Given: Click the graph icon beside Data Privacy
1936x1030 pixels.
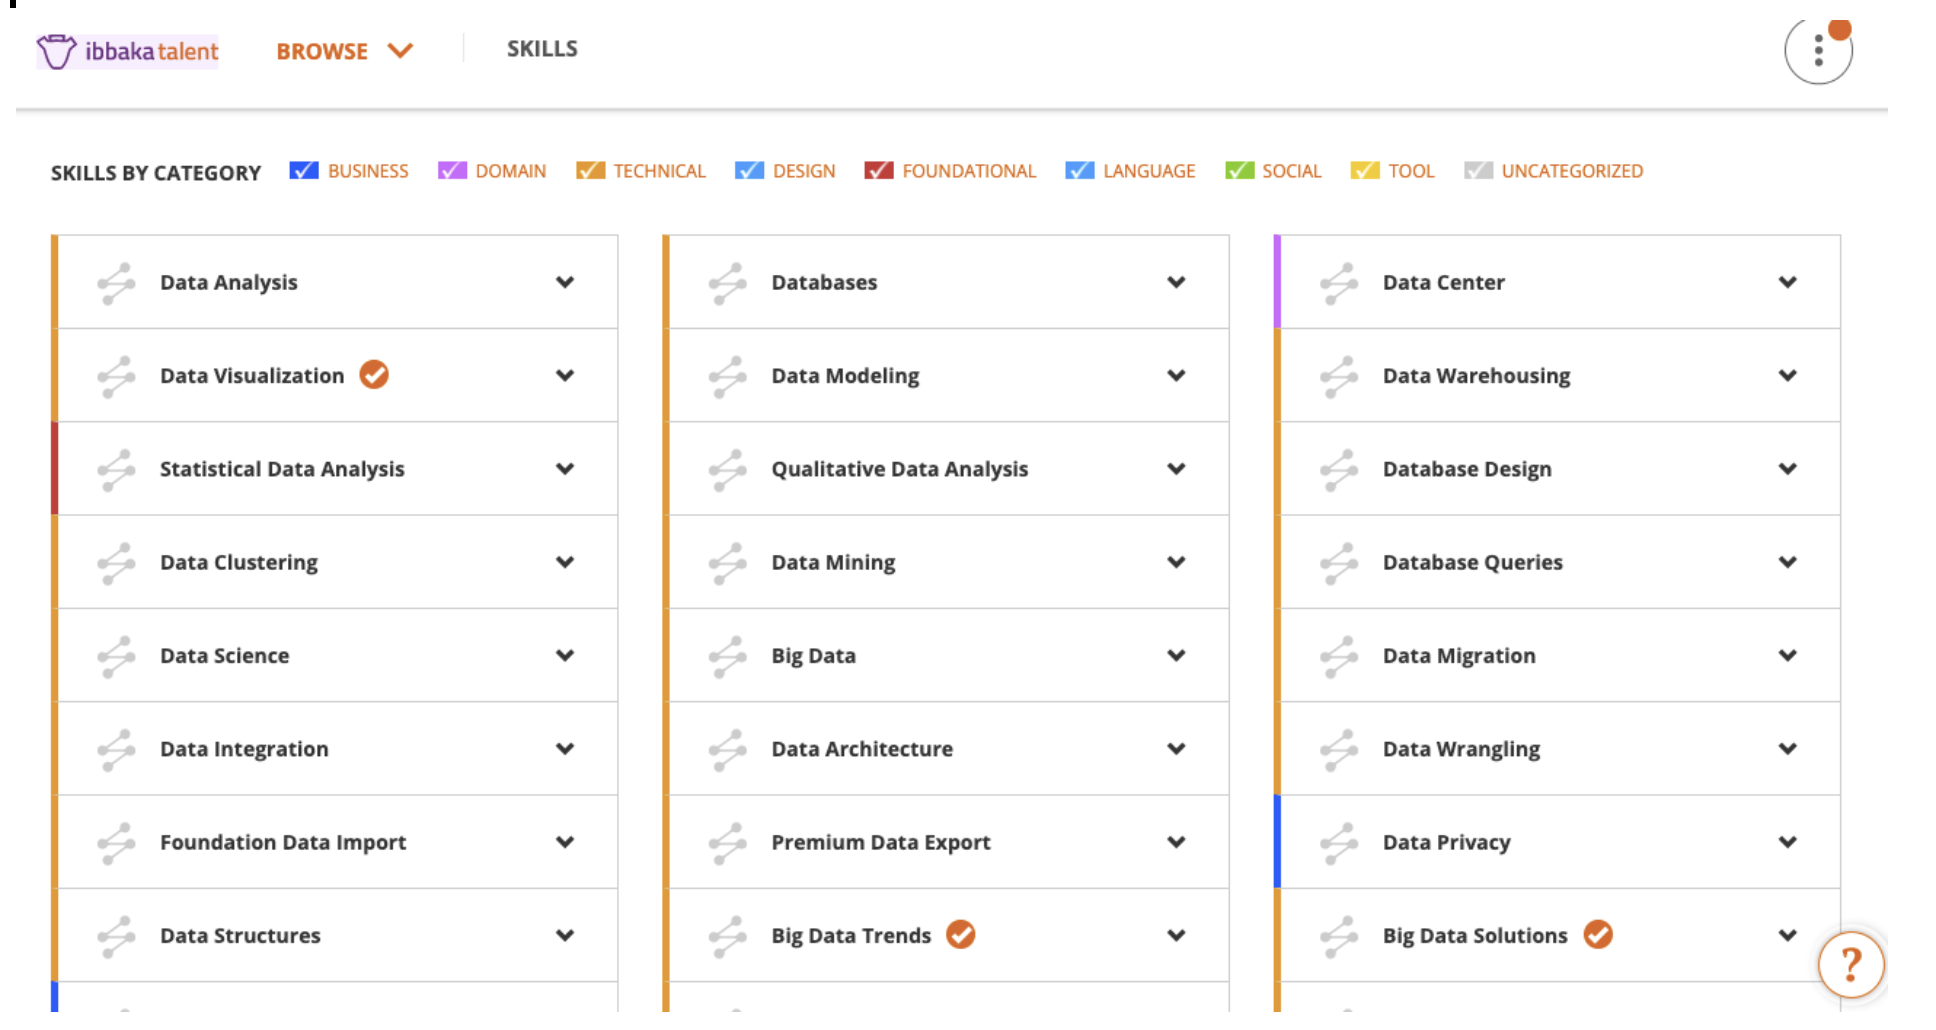Looking at the screenshot, I should [x=1339, y=843].
